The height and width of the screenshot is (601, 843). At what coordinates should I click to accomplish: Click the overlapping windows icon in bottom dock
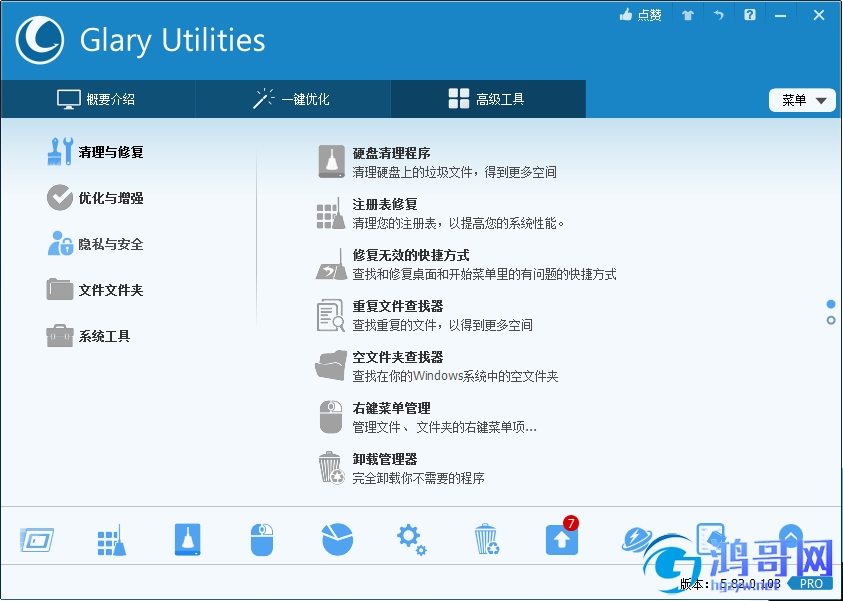pyautogui.click(x=37, y=540)
